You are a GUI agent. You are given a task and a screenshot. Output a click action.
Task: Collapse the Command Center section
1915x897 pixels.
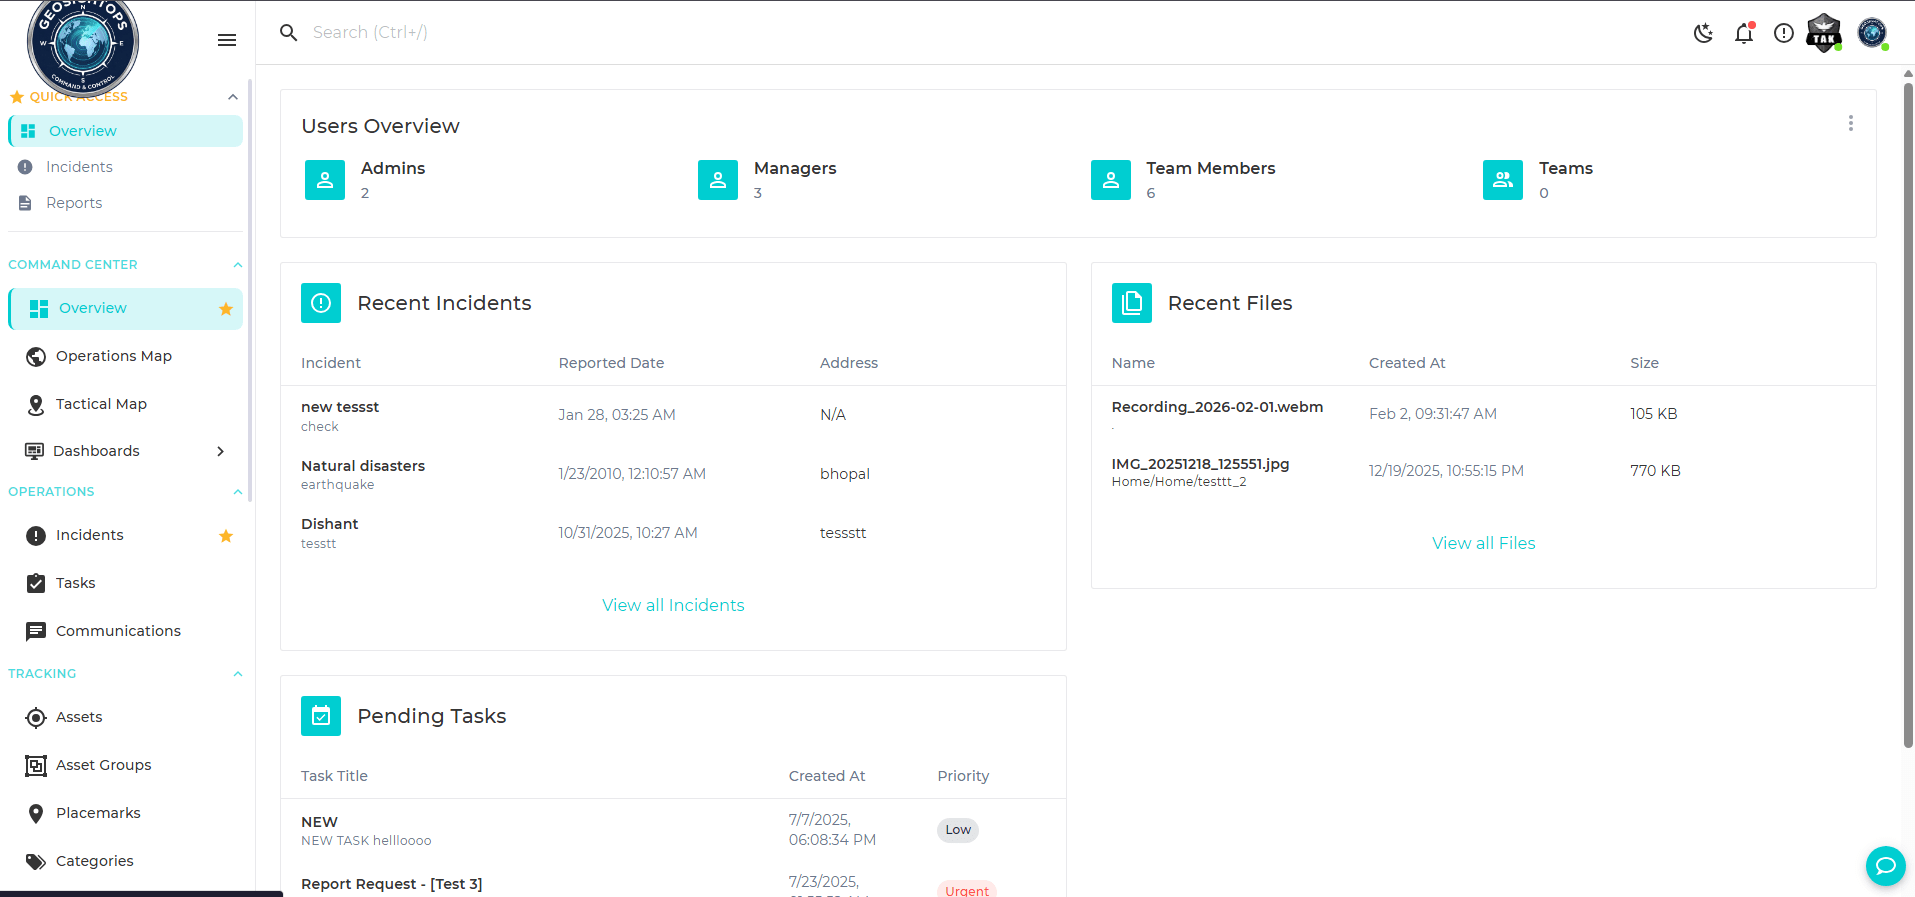[x=237, y=265]
